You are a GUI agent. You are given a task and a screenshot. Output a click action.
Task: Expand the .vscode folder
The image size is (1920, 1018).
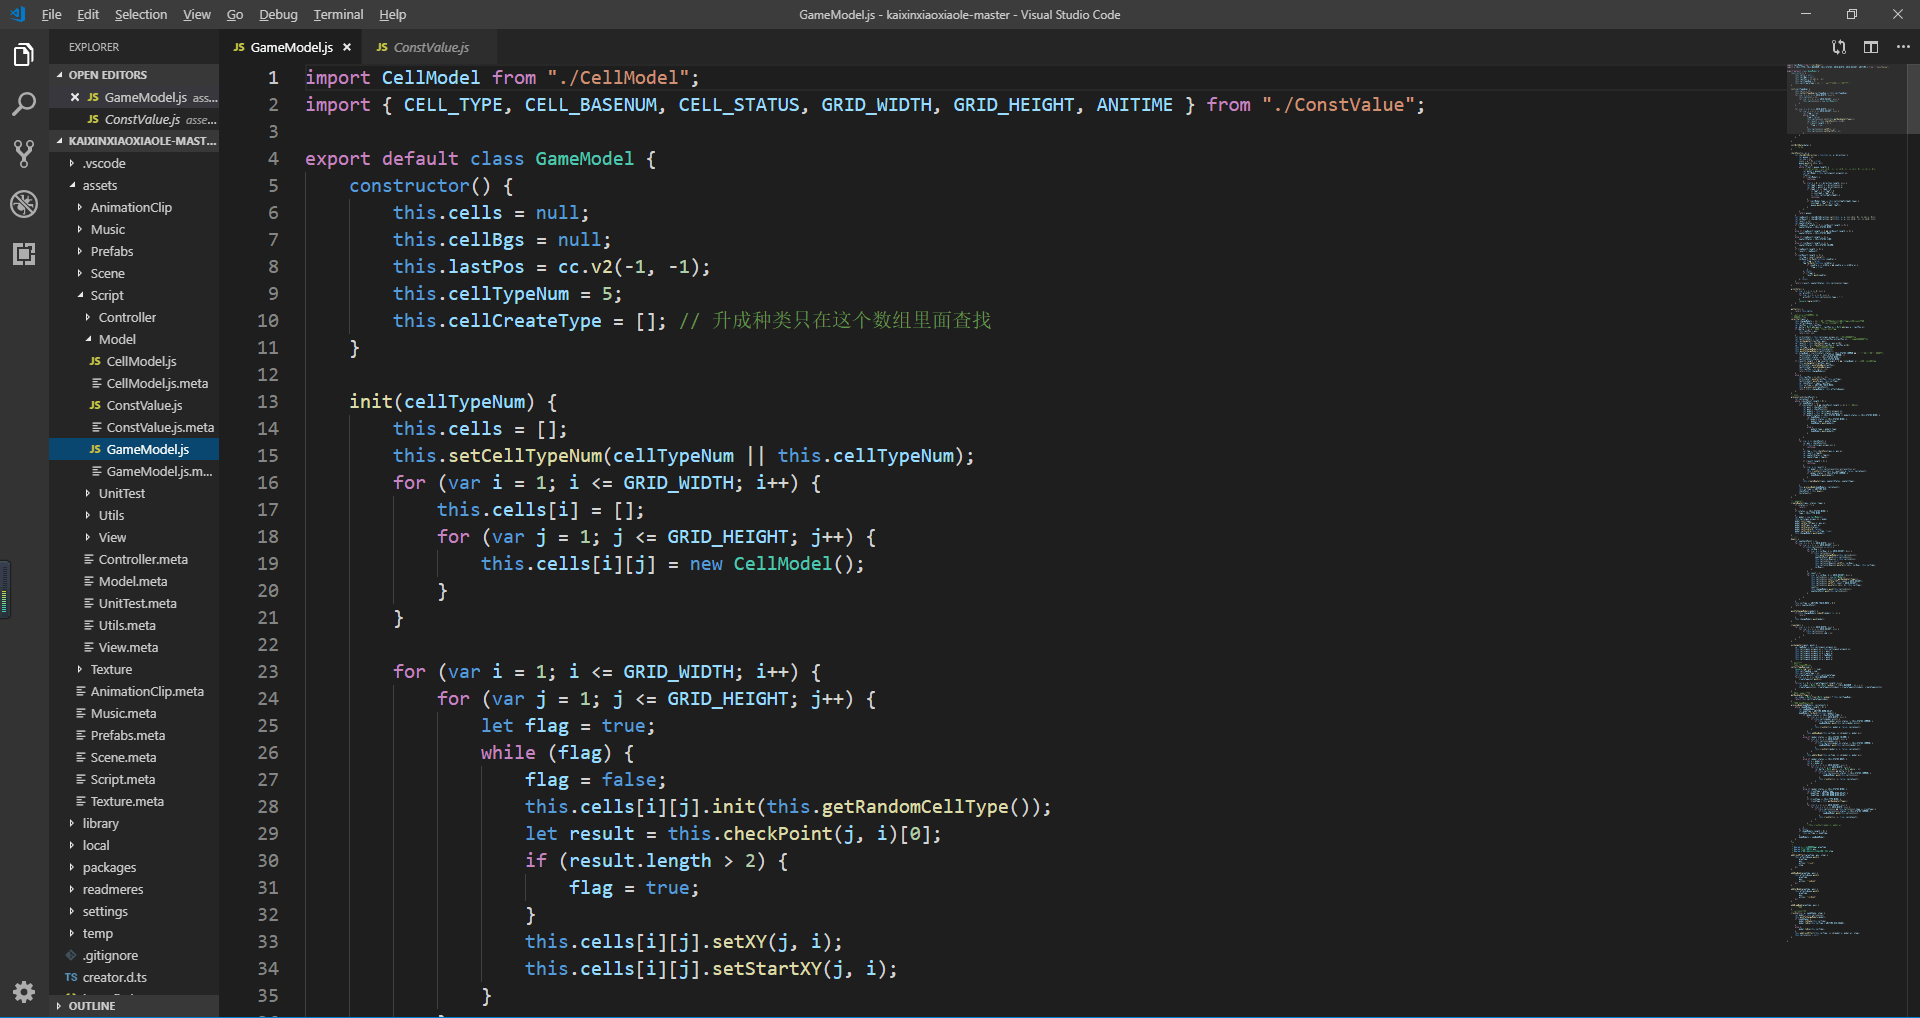134,163
